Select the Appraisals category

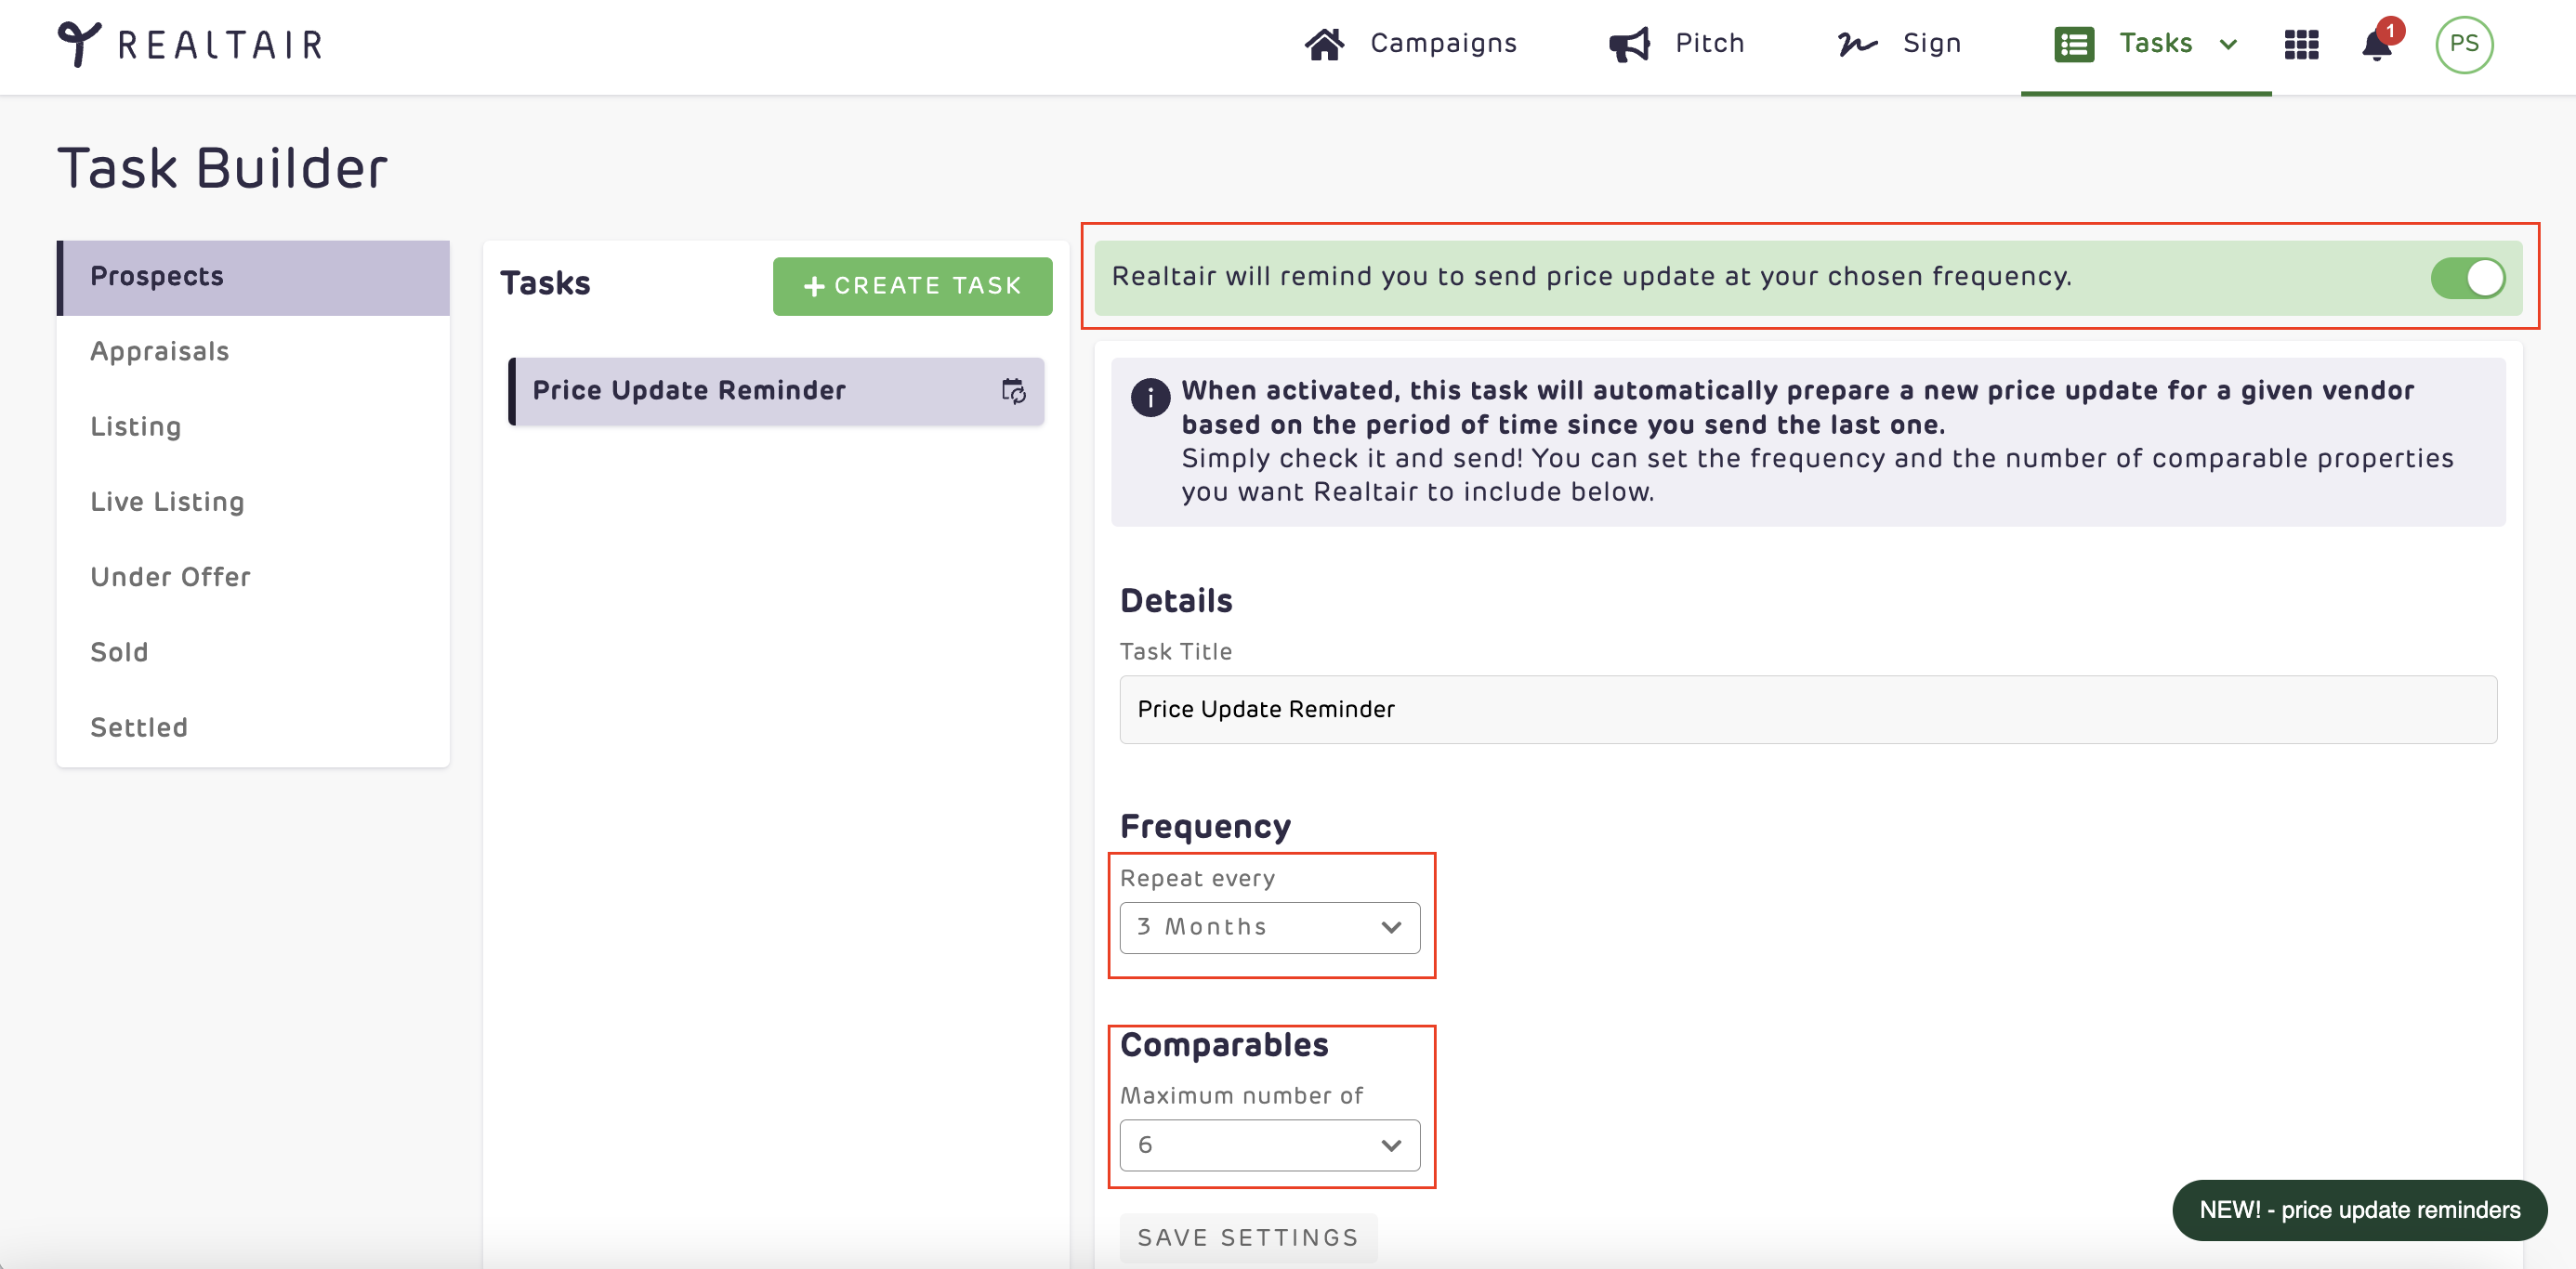click(x=253, y=352)
